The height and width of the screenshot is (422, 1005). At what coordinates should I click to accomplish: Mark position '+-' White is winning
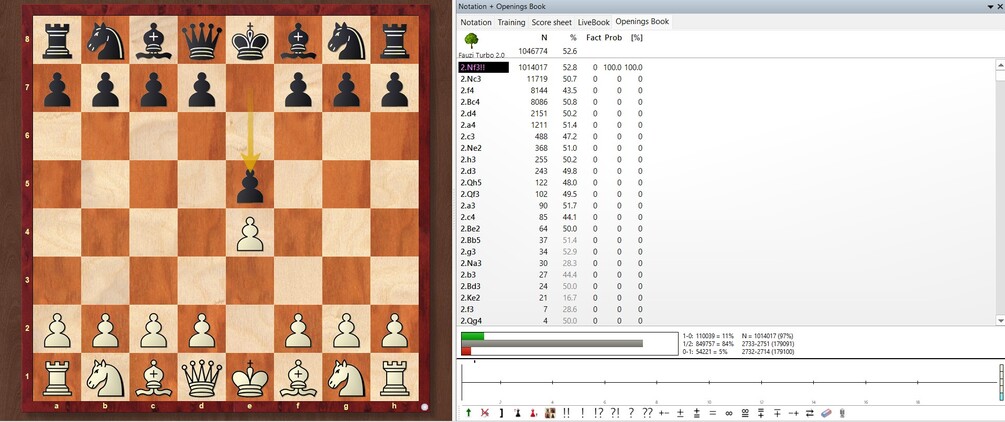point(664,413)
